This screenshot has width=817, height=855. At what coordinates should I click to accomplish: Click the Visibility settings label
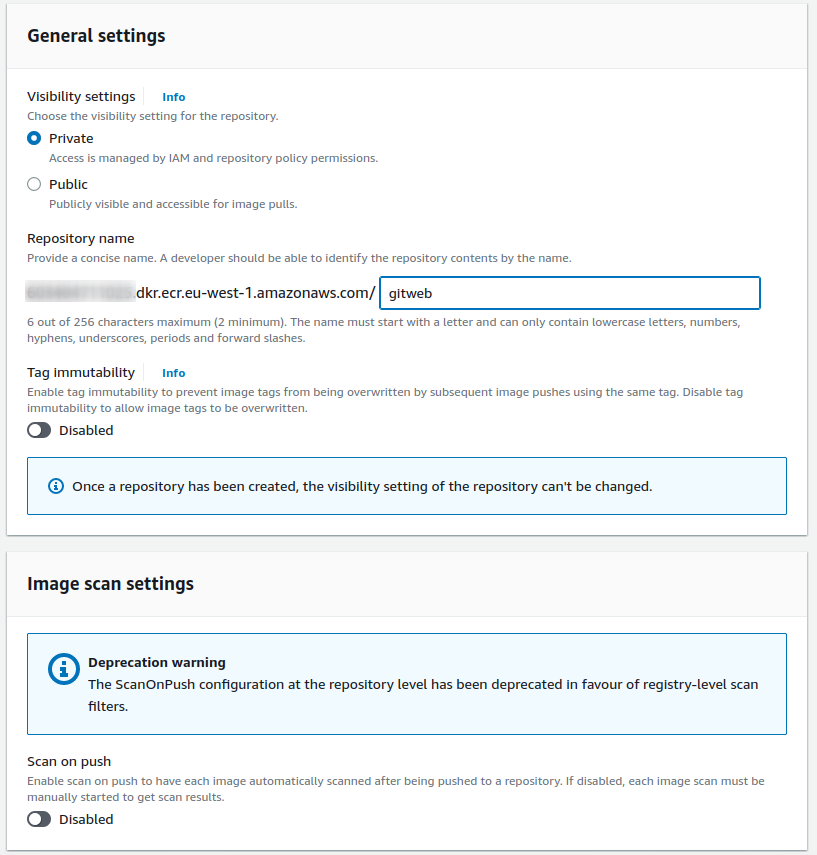pyautogui.click(x=81, y=97)
